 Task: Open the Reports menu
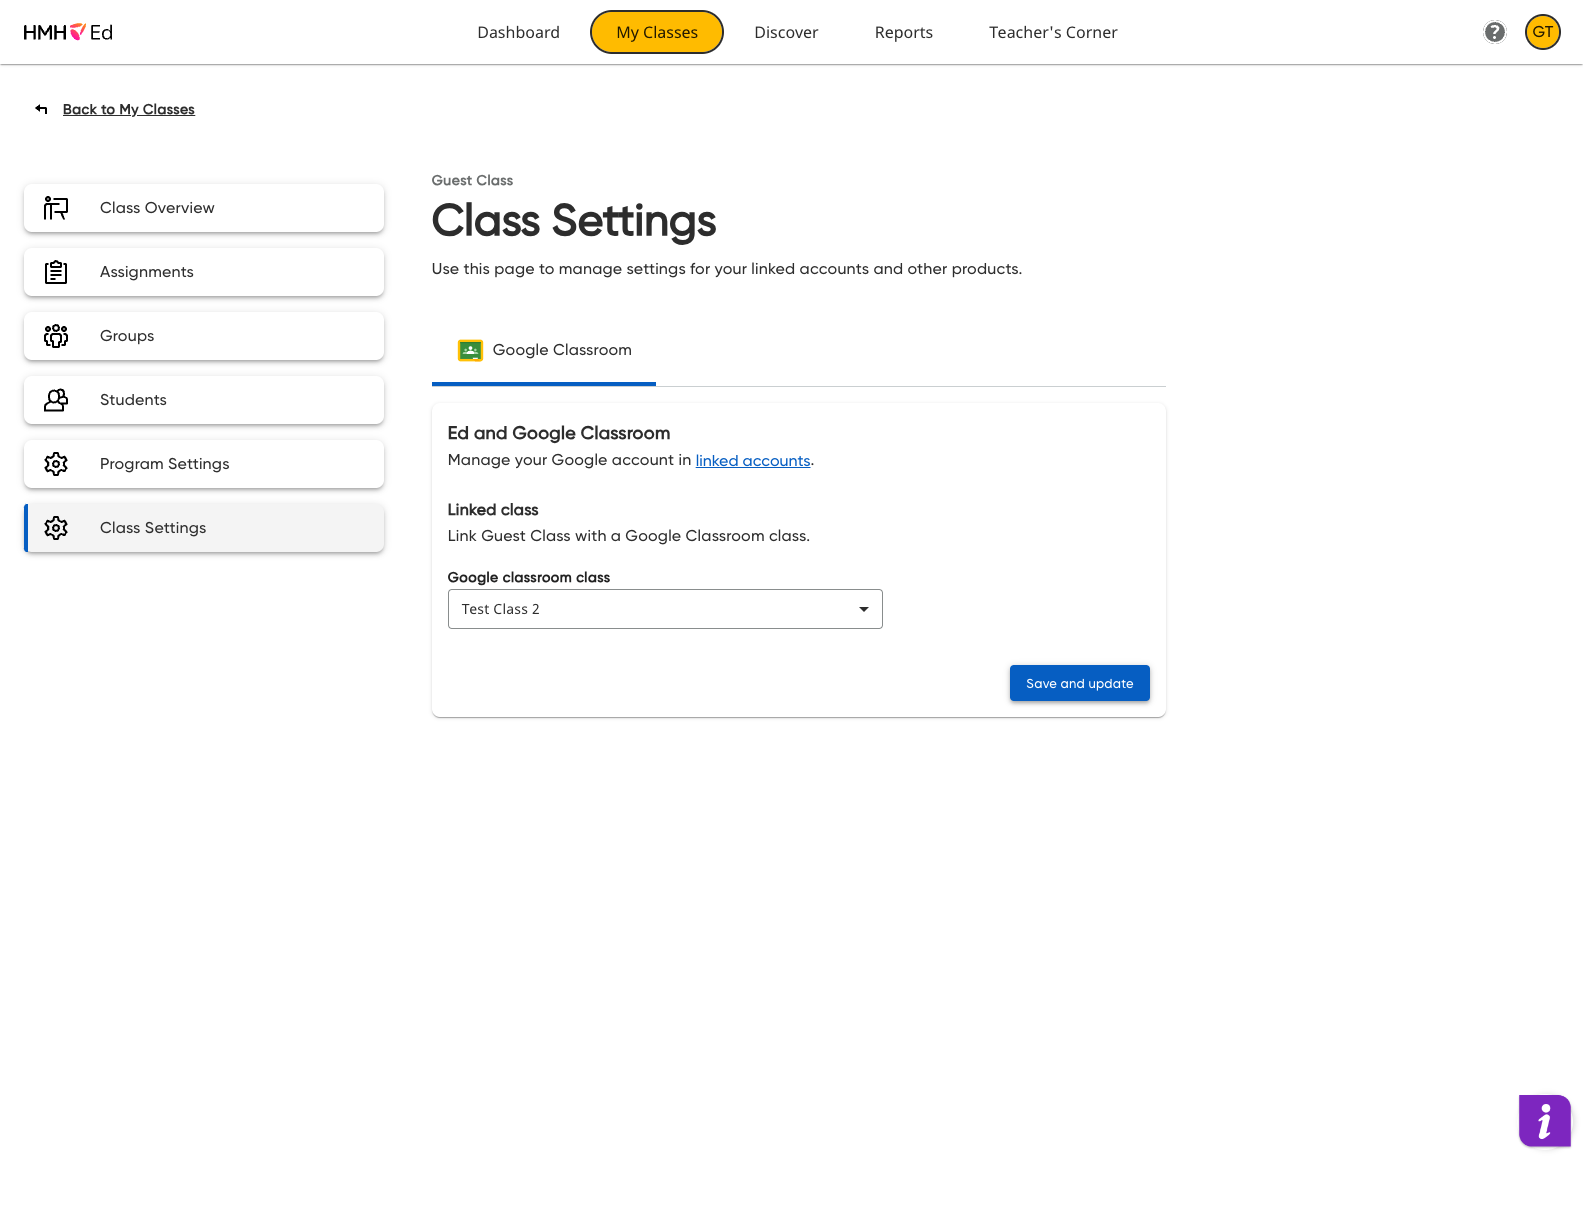(904, 32)
